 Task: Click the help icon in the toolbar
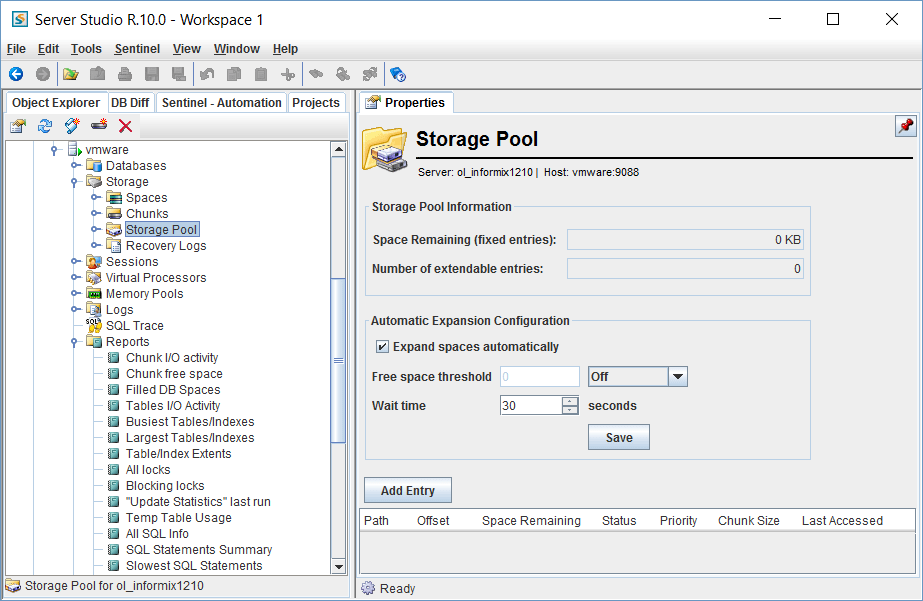point(397,74)
